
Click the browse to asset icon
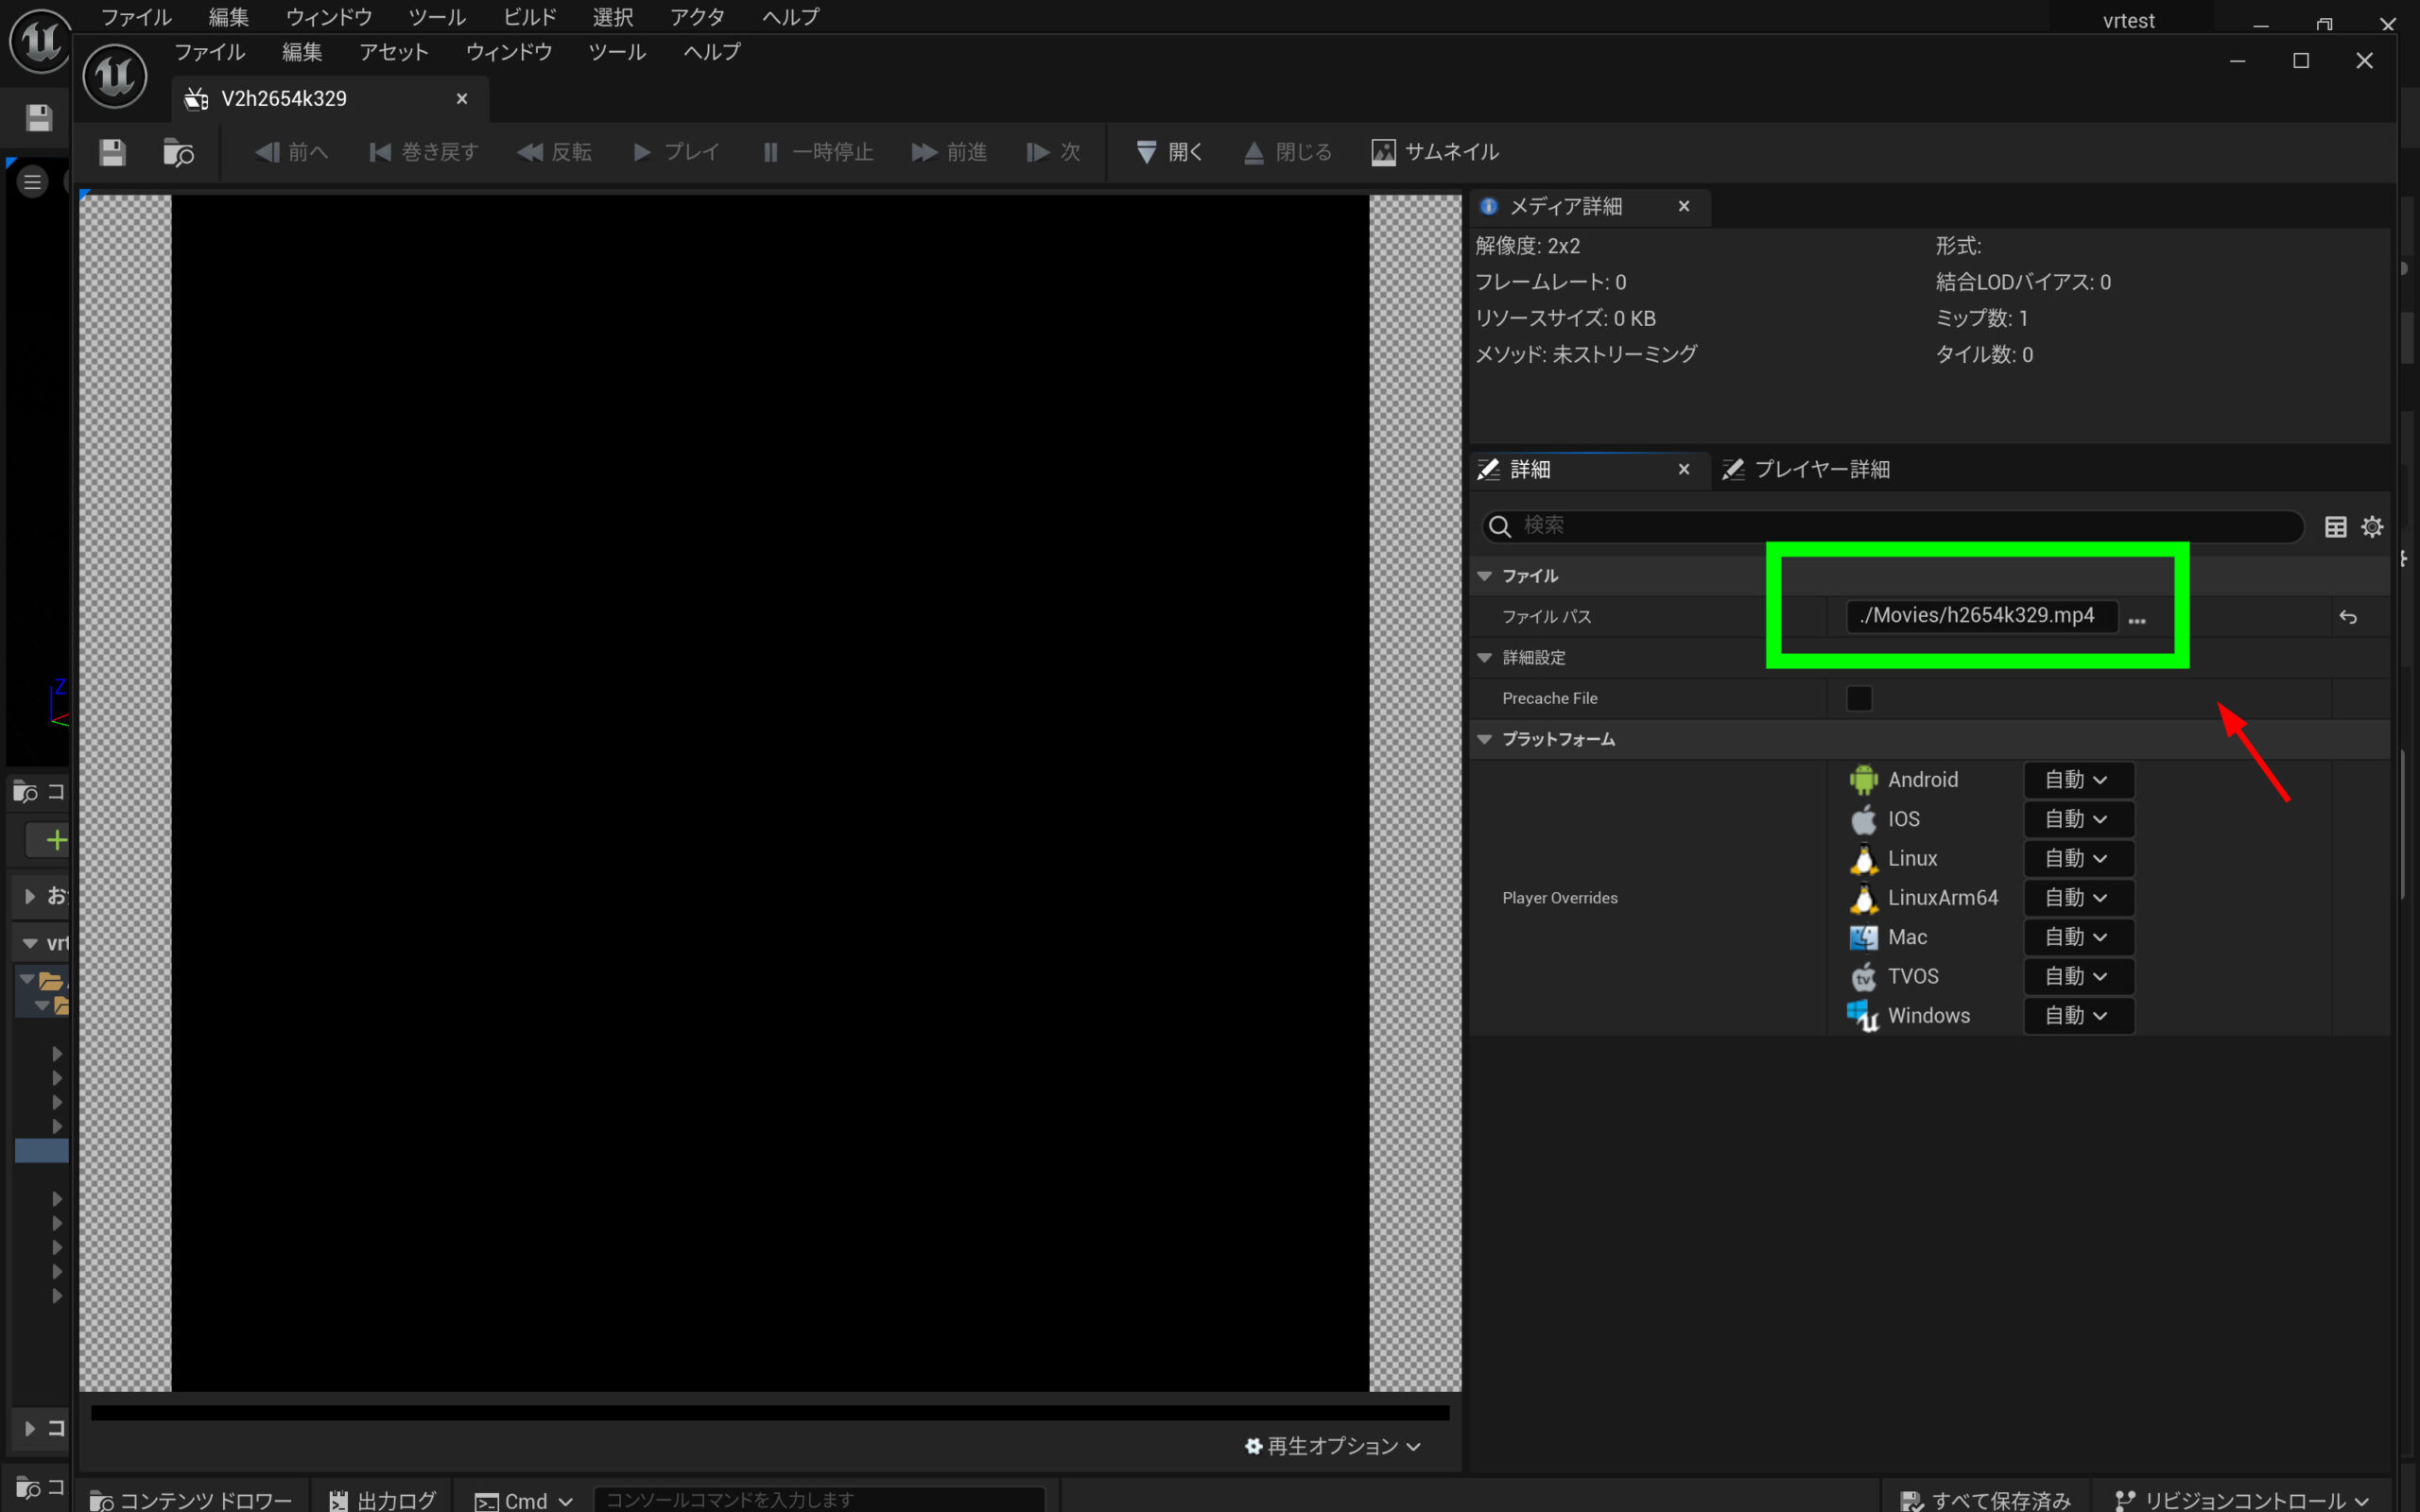point(178,152)
